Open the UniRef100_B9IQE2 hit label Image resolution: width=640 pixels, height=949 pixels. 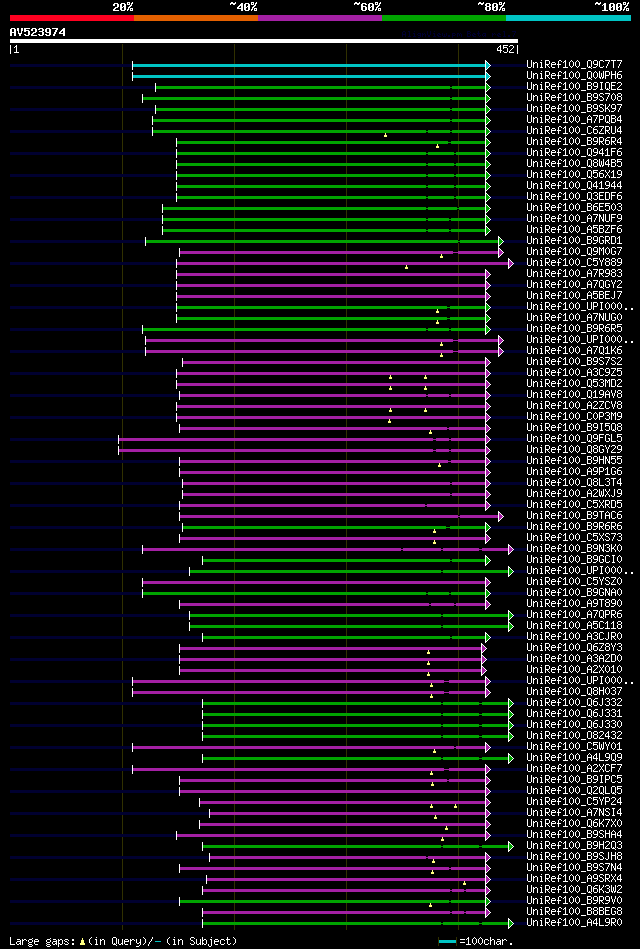point(574,87)
